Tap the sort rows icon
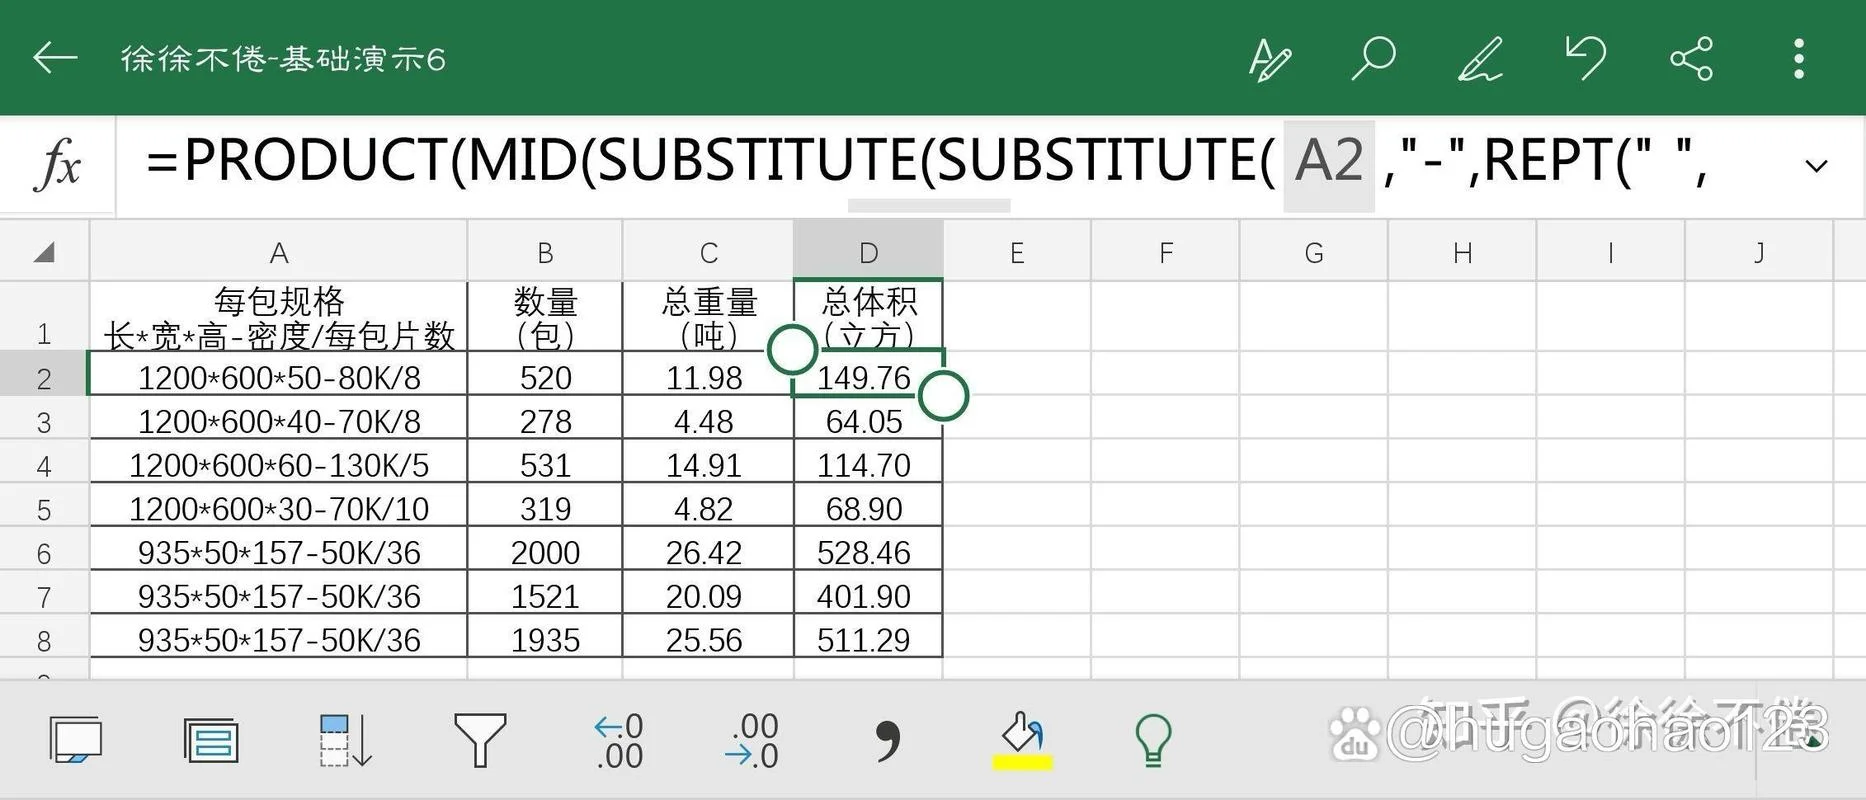The width and height of the screenshot is (1866, 800). pyautogui.click(x=346, y=741)
